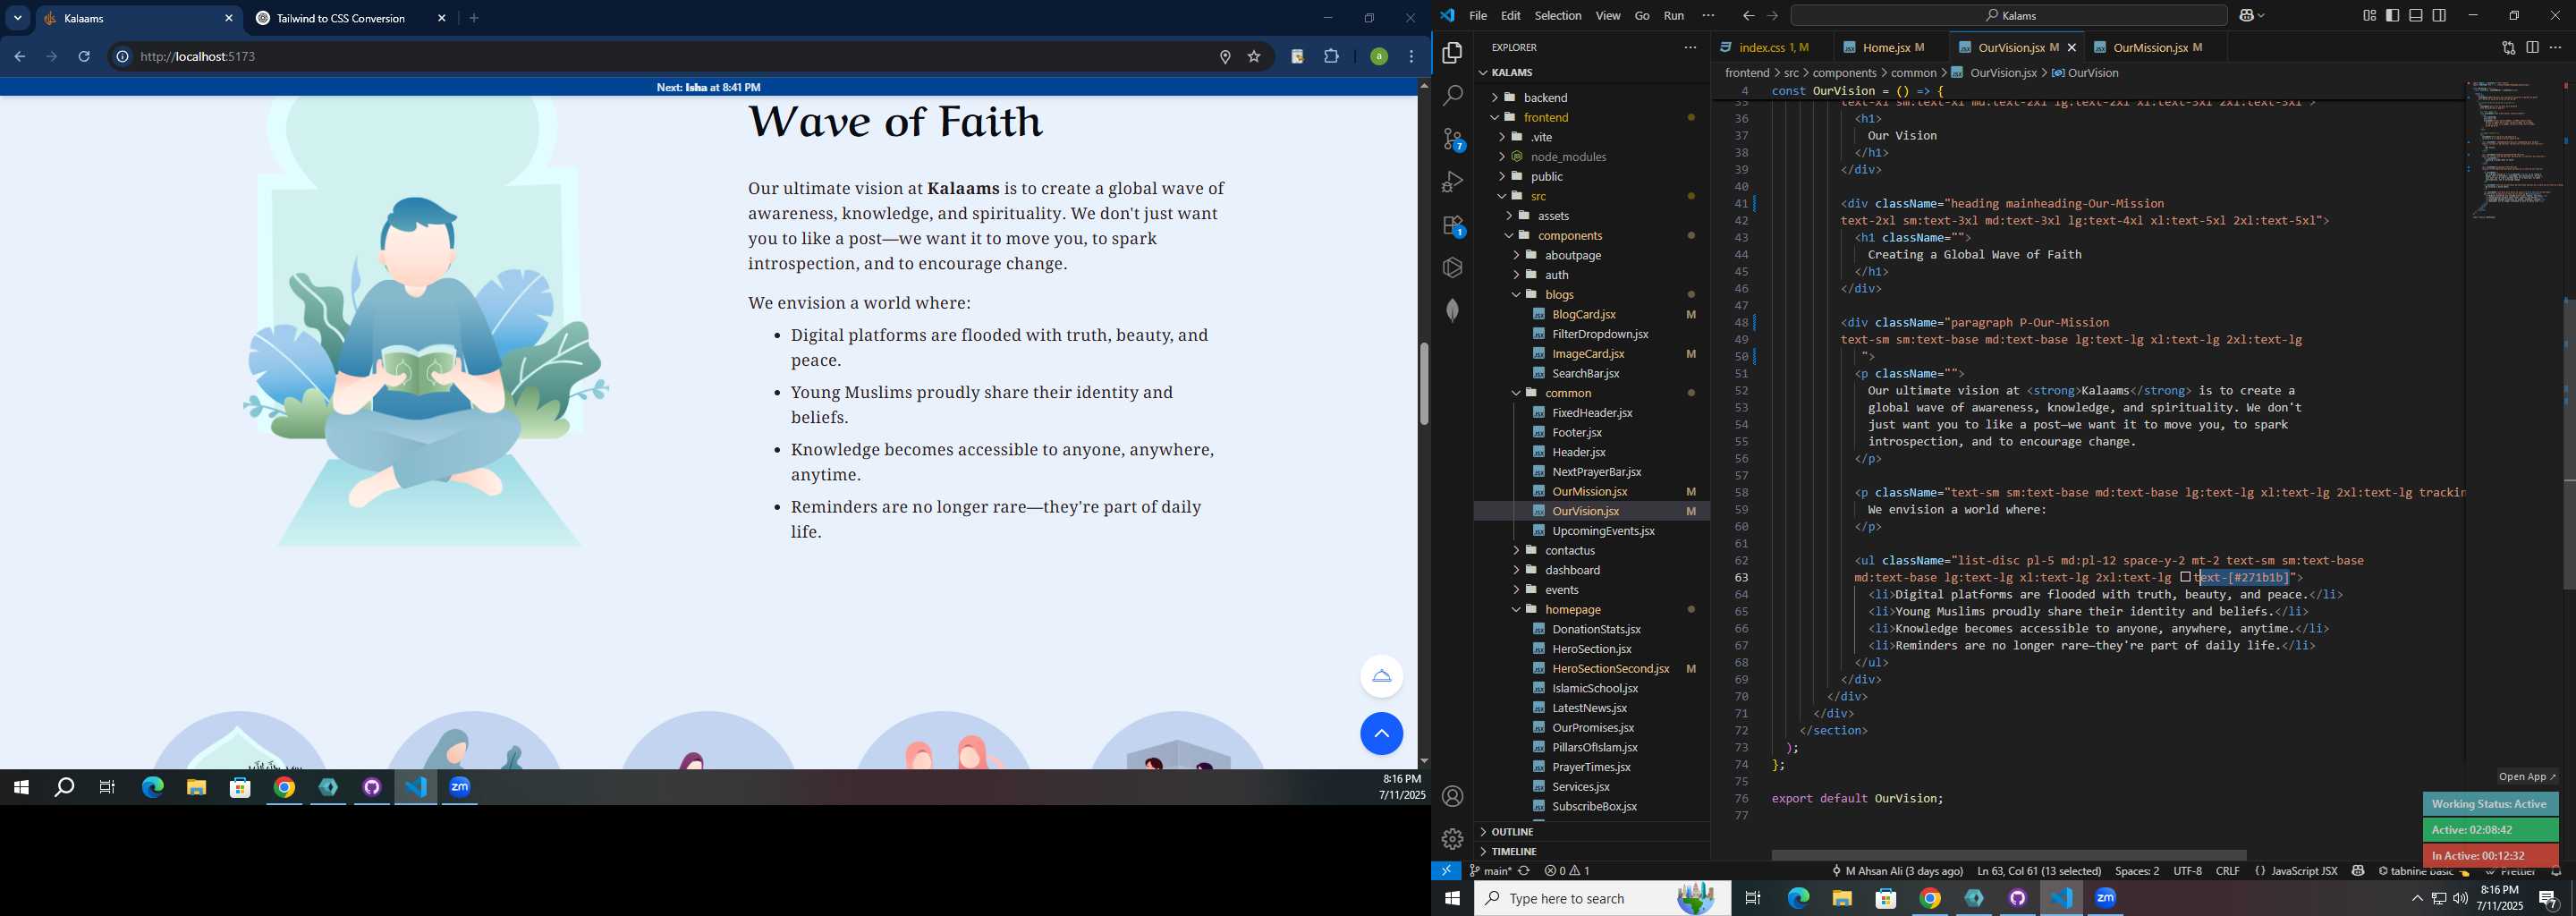Synchronize changes next to main* branch
The image size is (2576, 916).
pyautogui.click(x=1524, y=871)
